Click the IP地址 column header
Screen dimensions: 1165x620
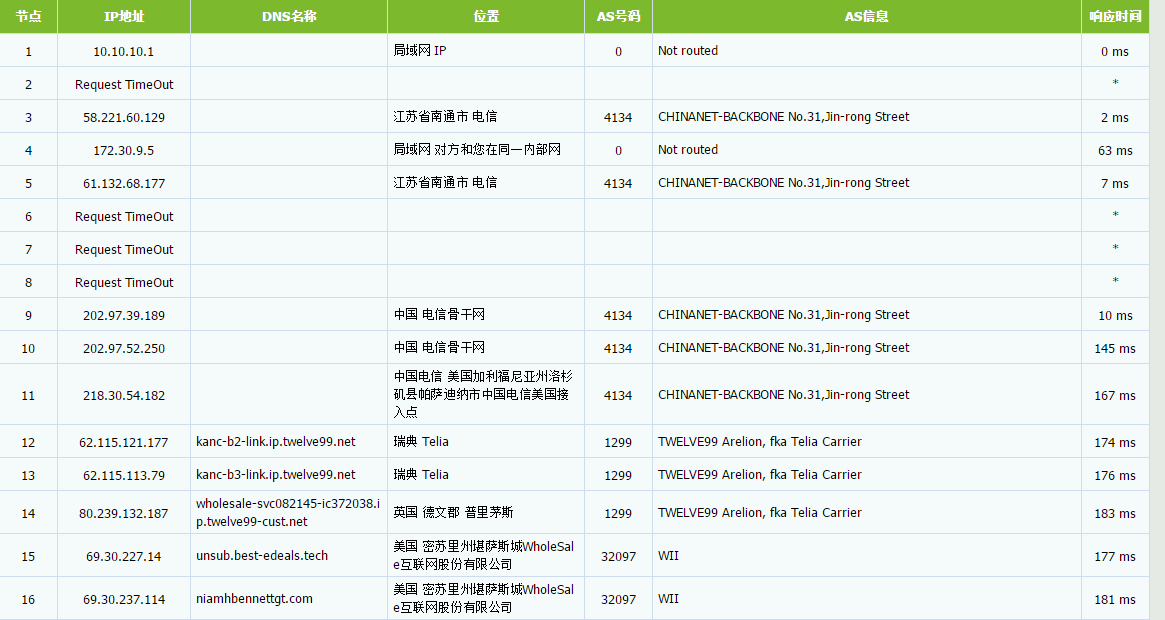pyautogui.click(x=124, y=16)
